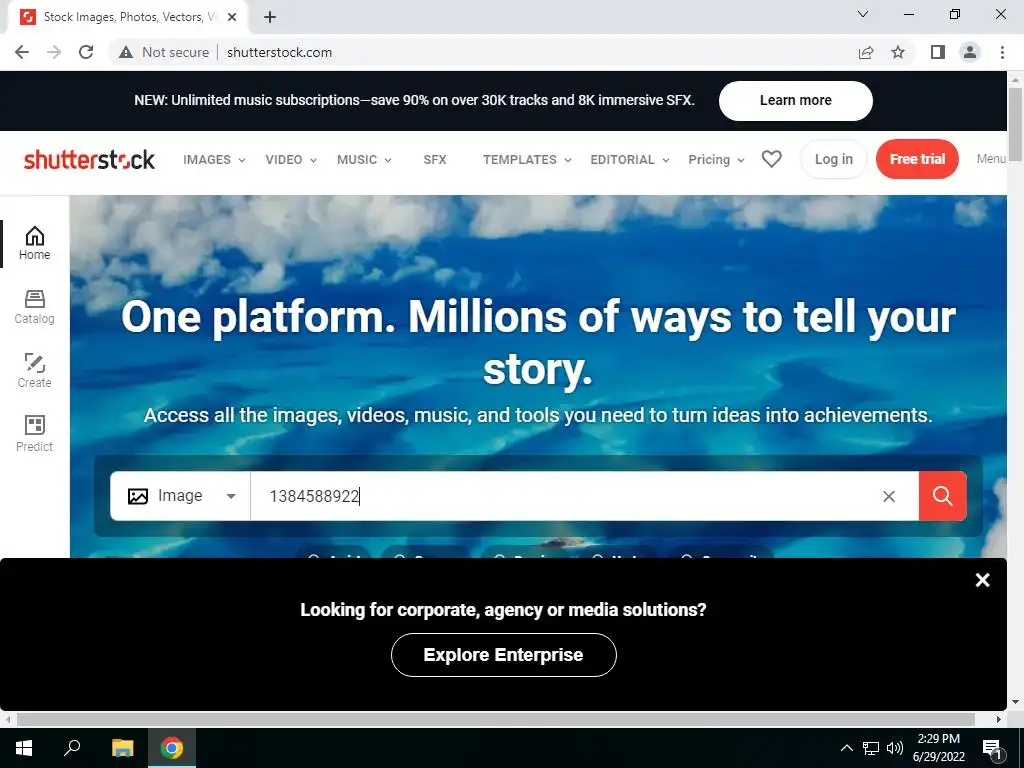Open the notification center icon
The height and width of the screenshot is (768, 1024).
coord(992,748)
